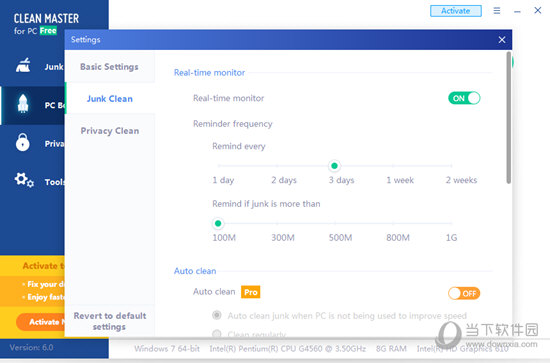Open the Privacy Clean padlock icon
Viewport: 550px width, 363px height.
click(22, 142)
